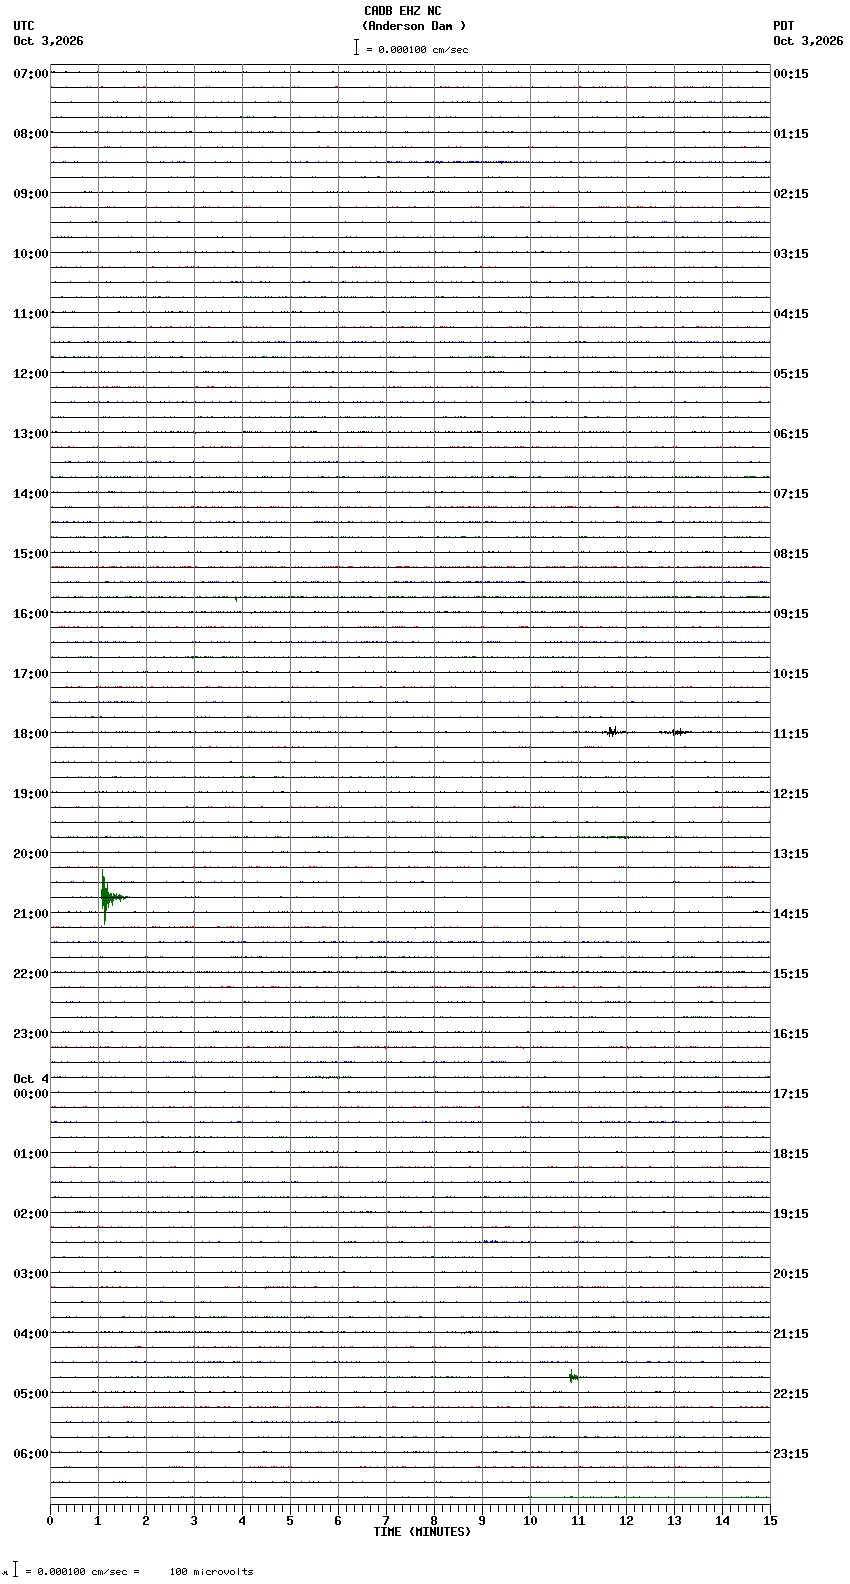The height and width of the screenshot is (1584, 850).
Task: Click the 19:00 UTC time label
Action: [x=31, y=794]
